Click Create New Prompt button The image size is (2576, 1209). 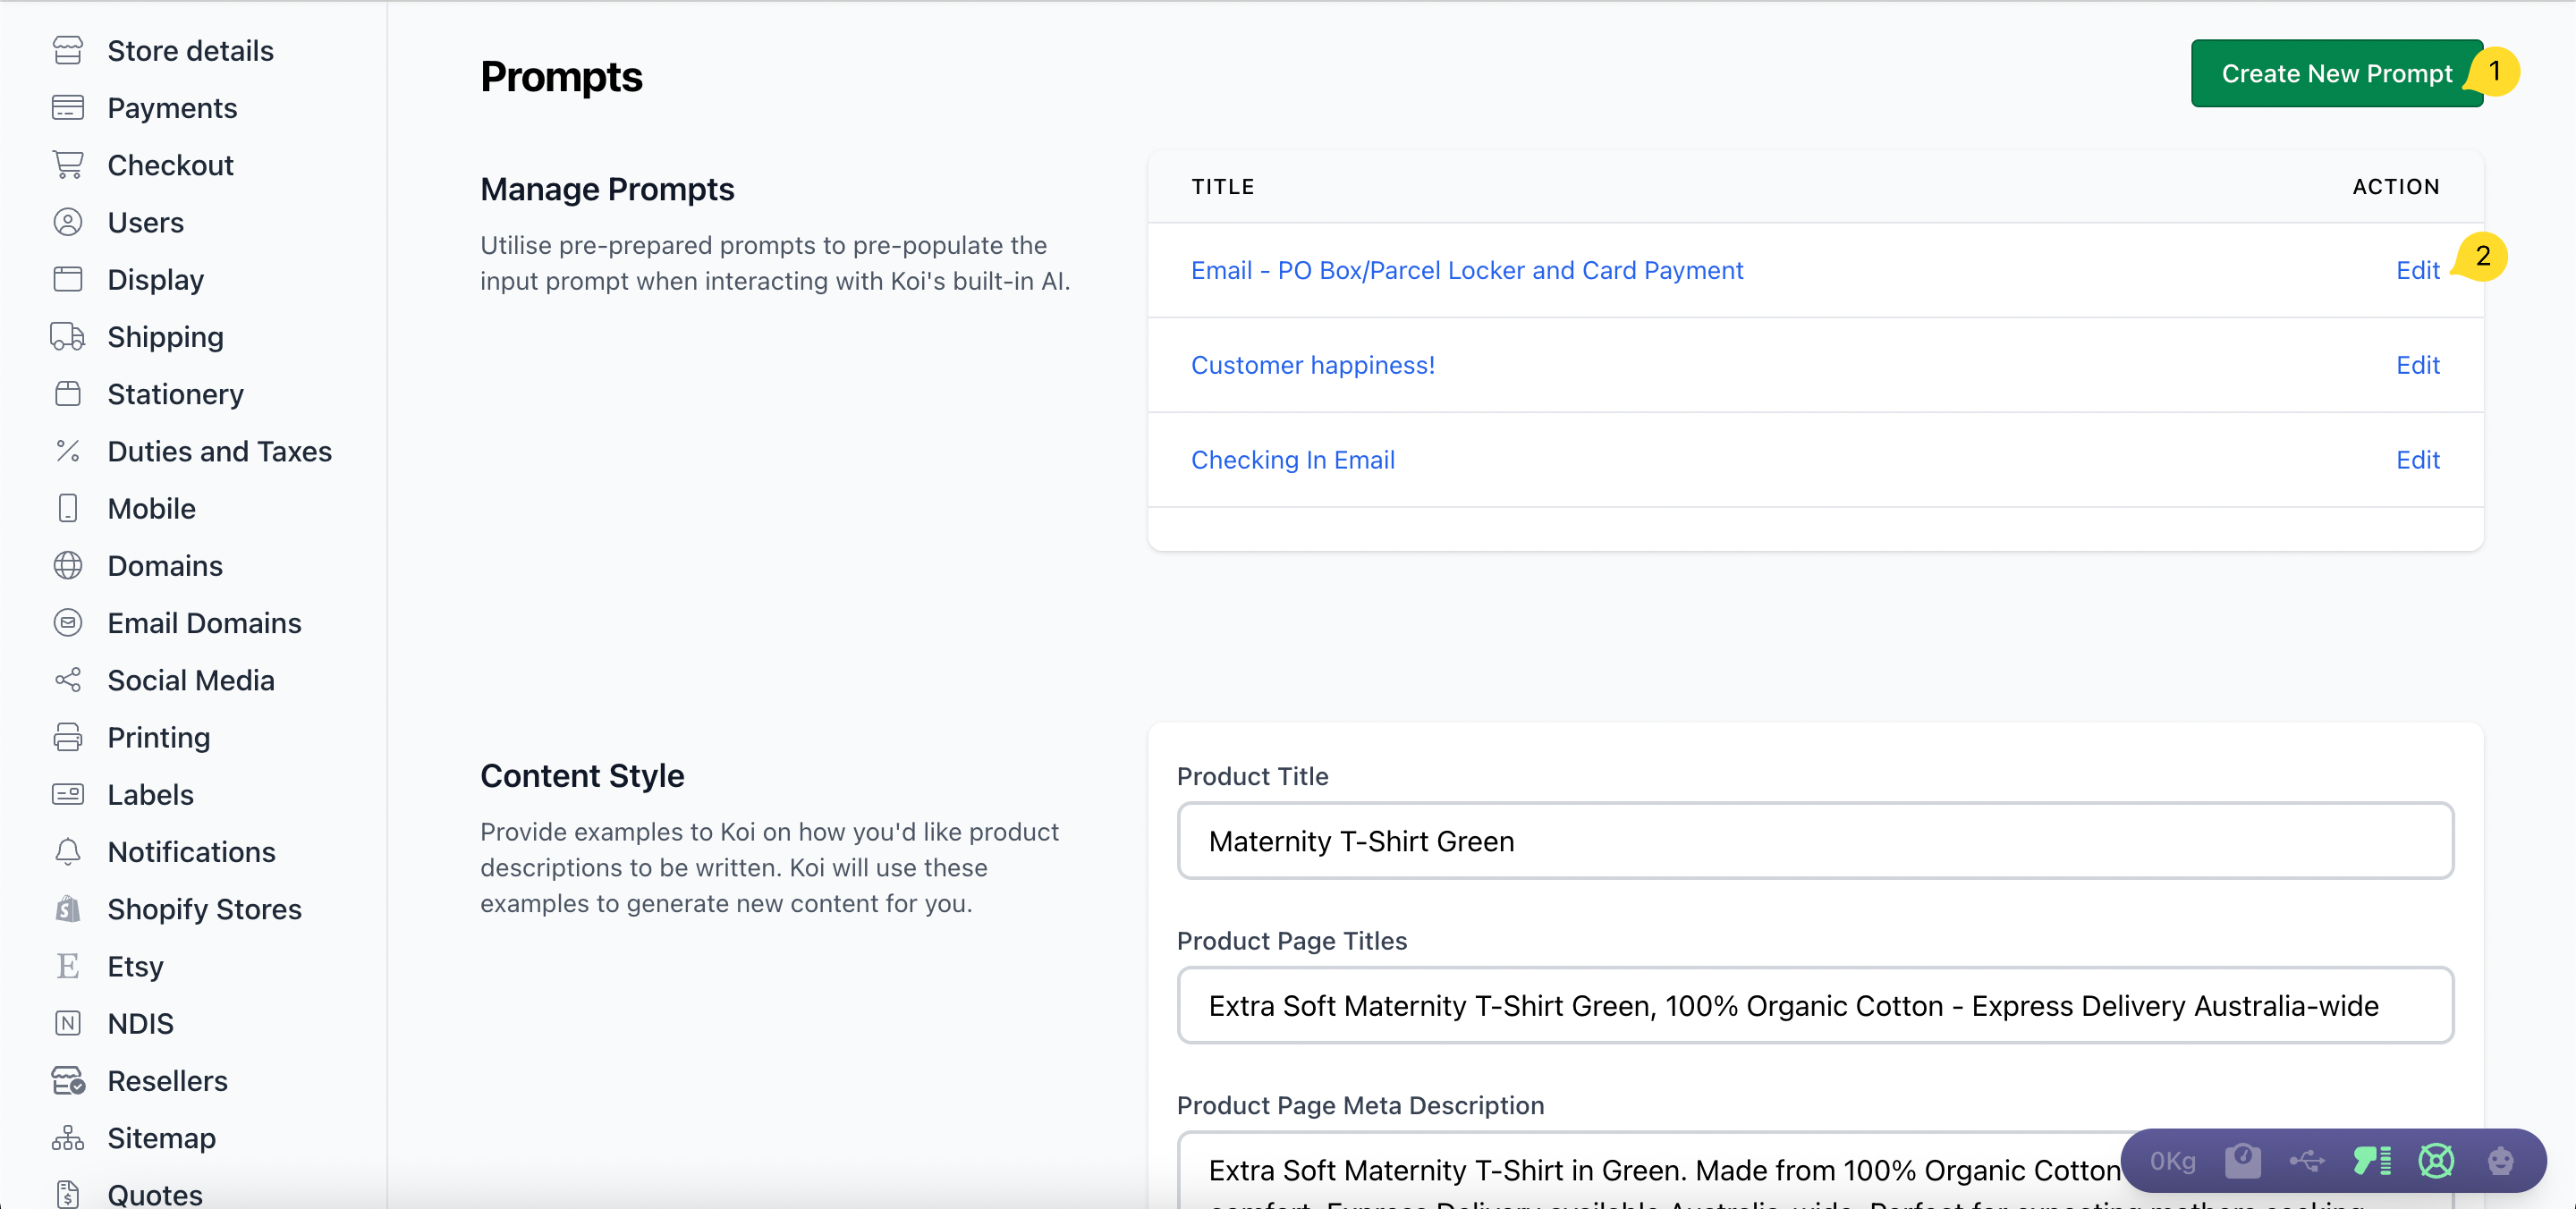[2335, 74]
